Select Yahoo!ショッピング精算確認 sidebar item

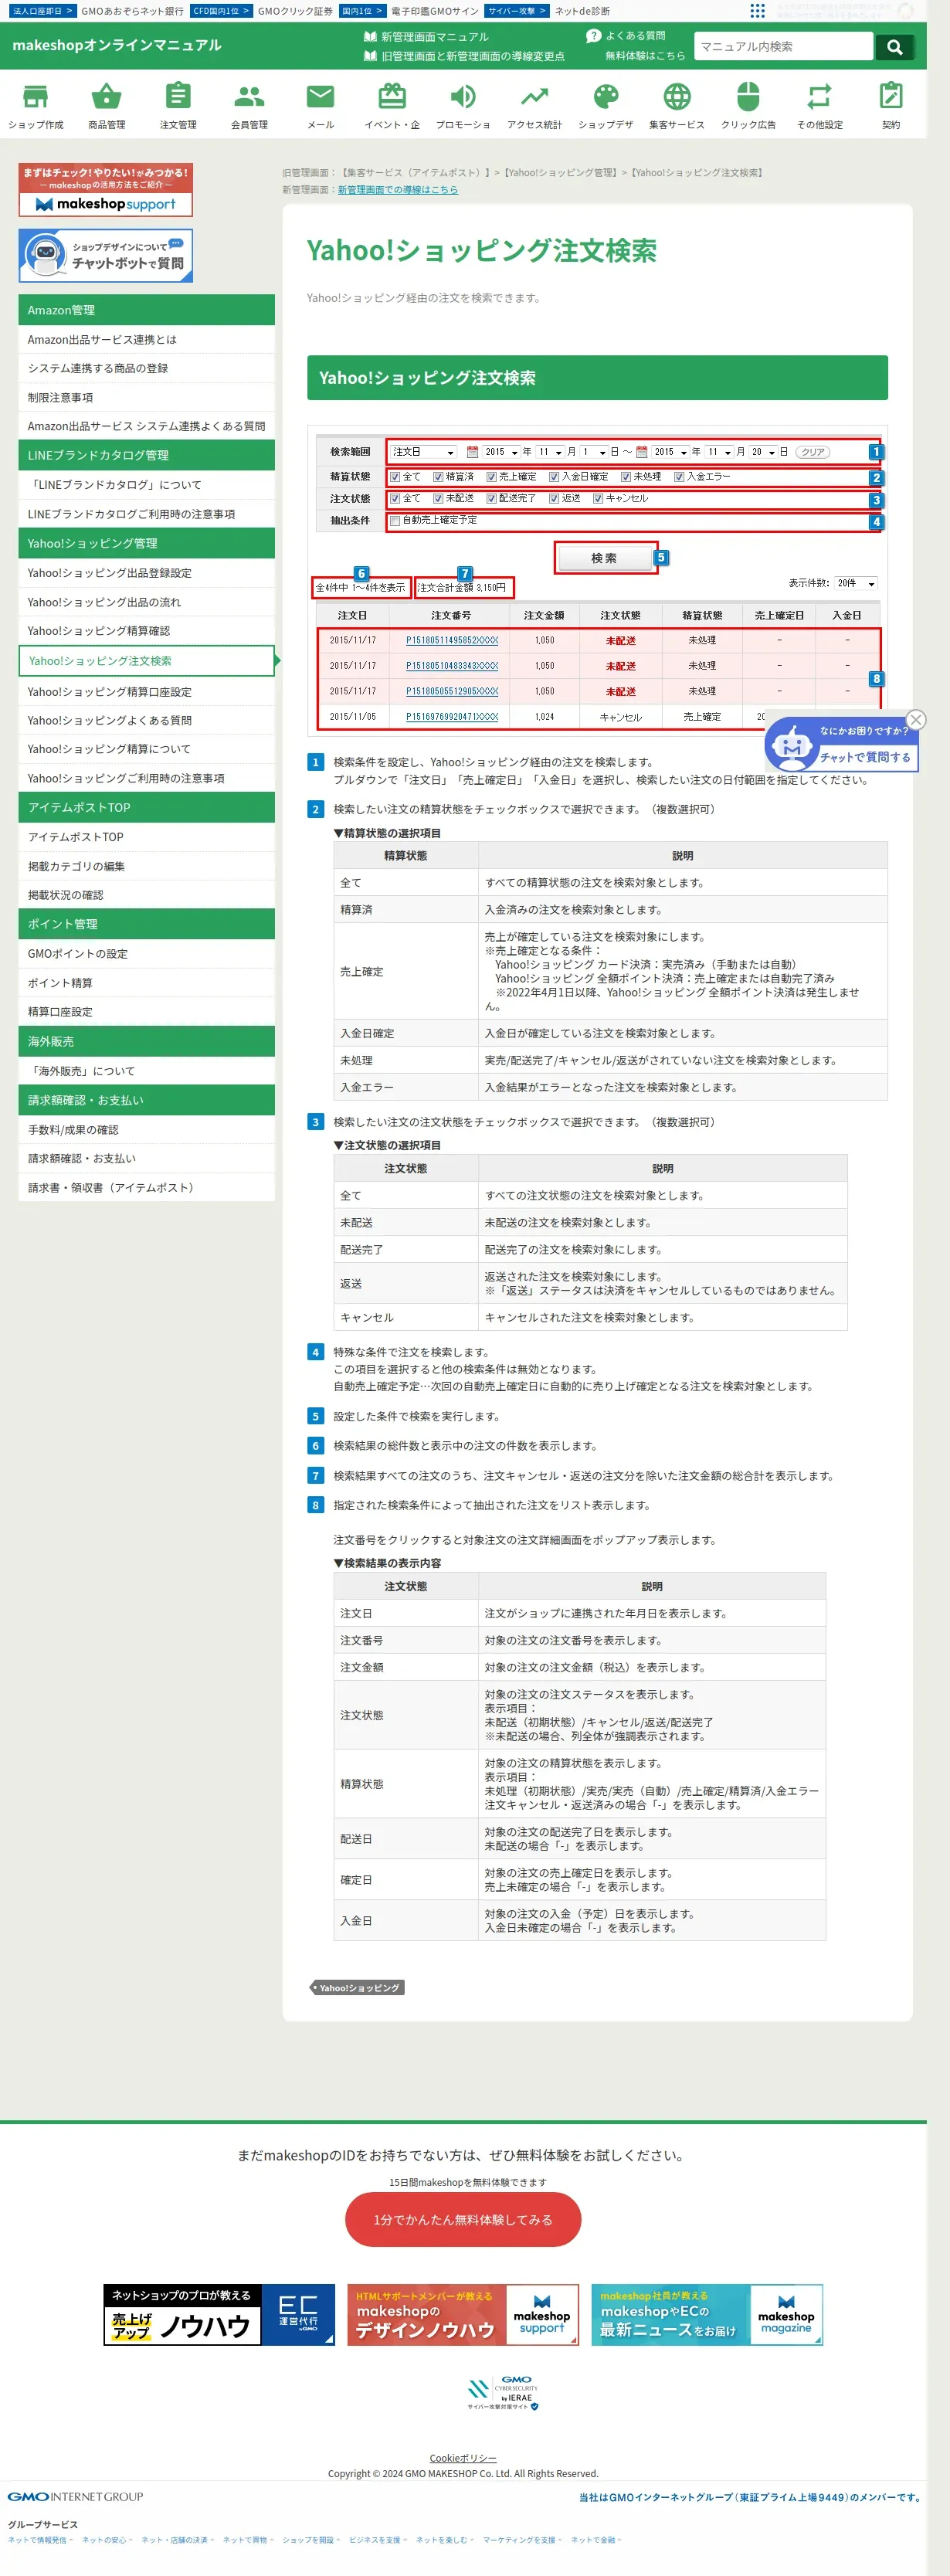146,631
